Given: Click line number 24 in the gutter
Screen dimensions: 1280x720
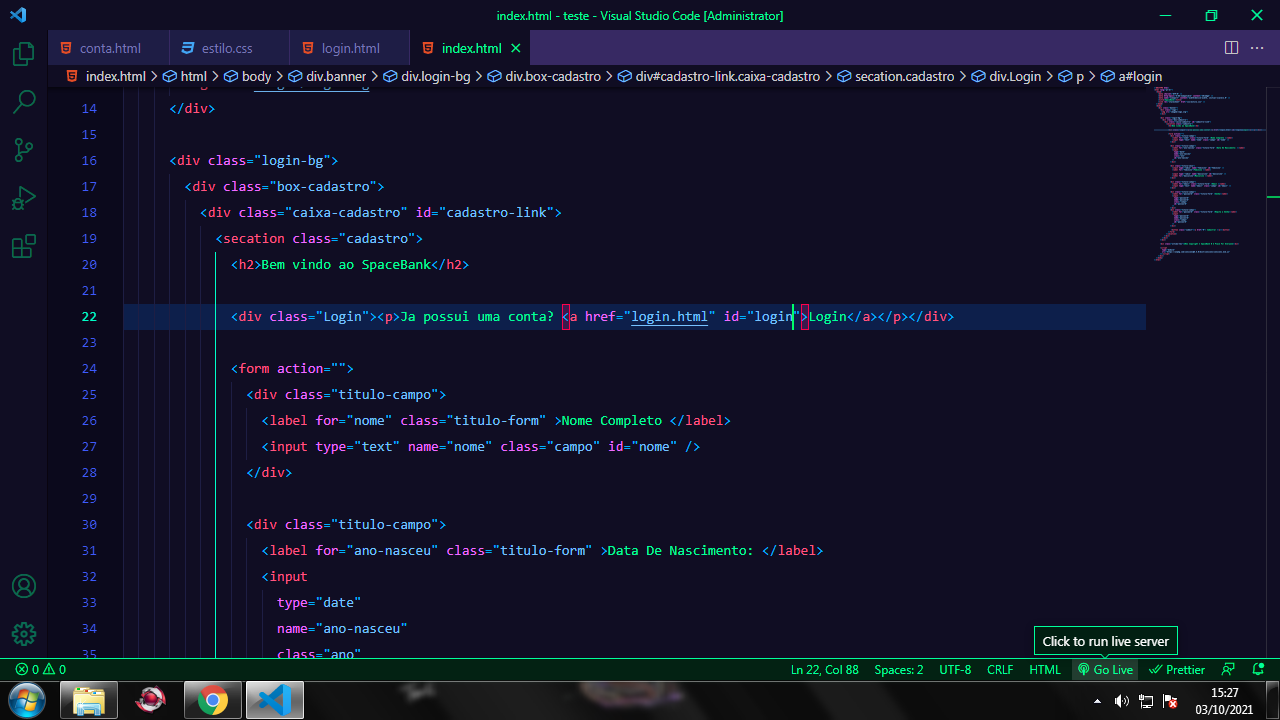Looking at the screenshot, I should point(89,369).
